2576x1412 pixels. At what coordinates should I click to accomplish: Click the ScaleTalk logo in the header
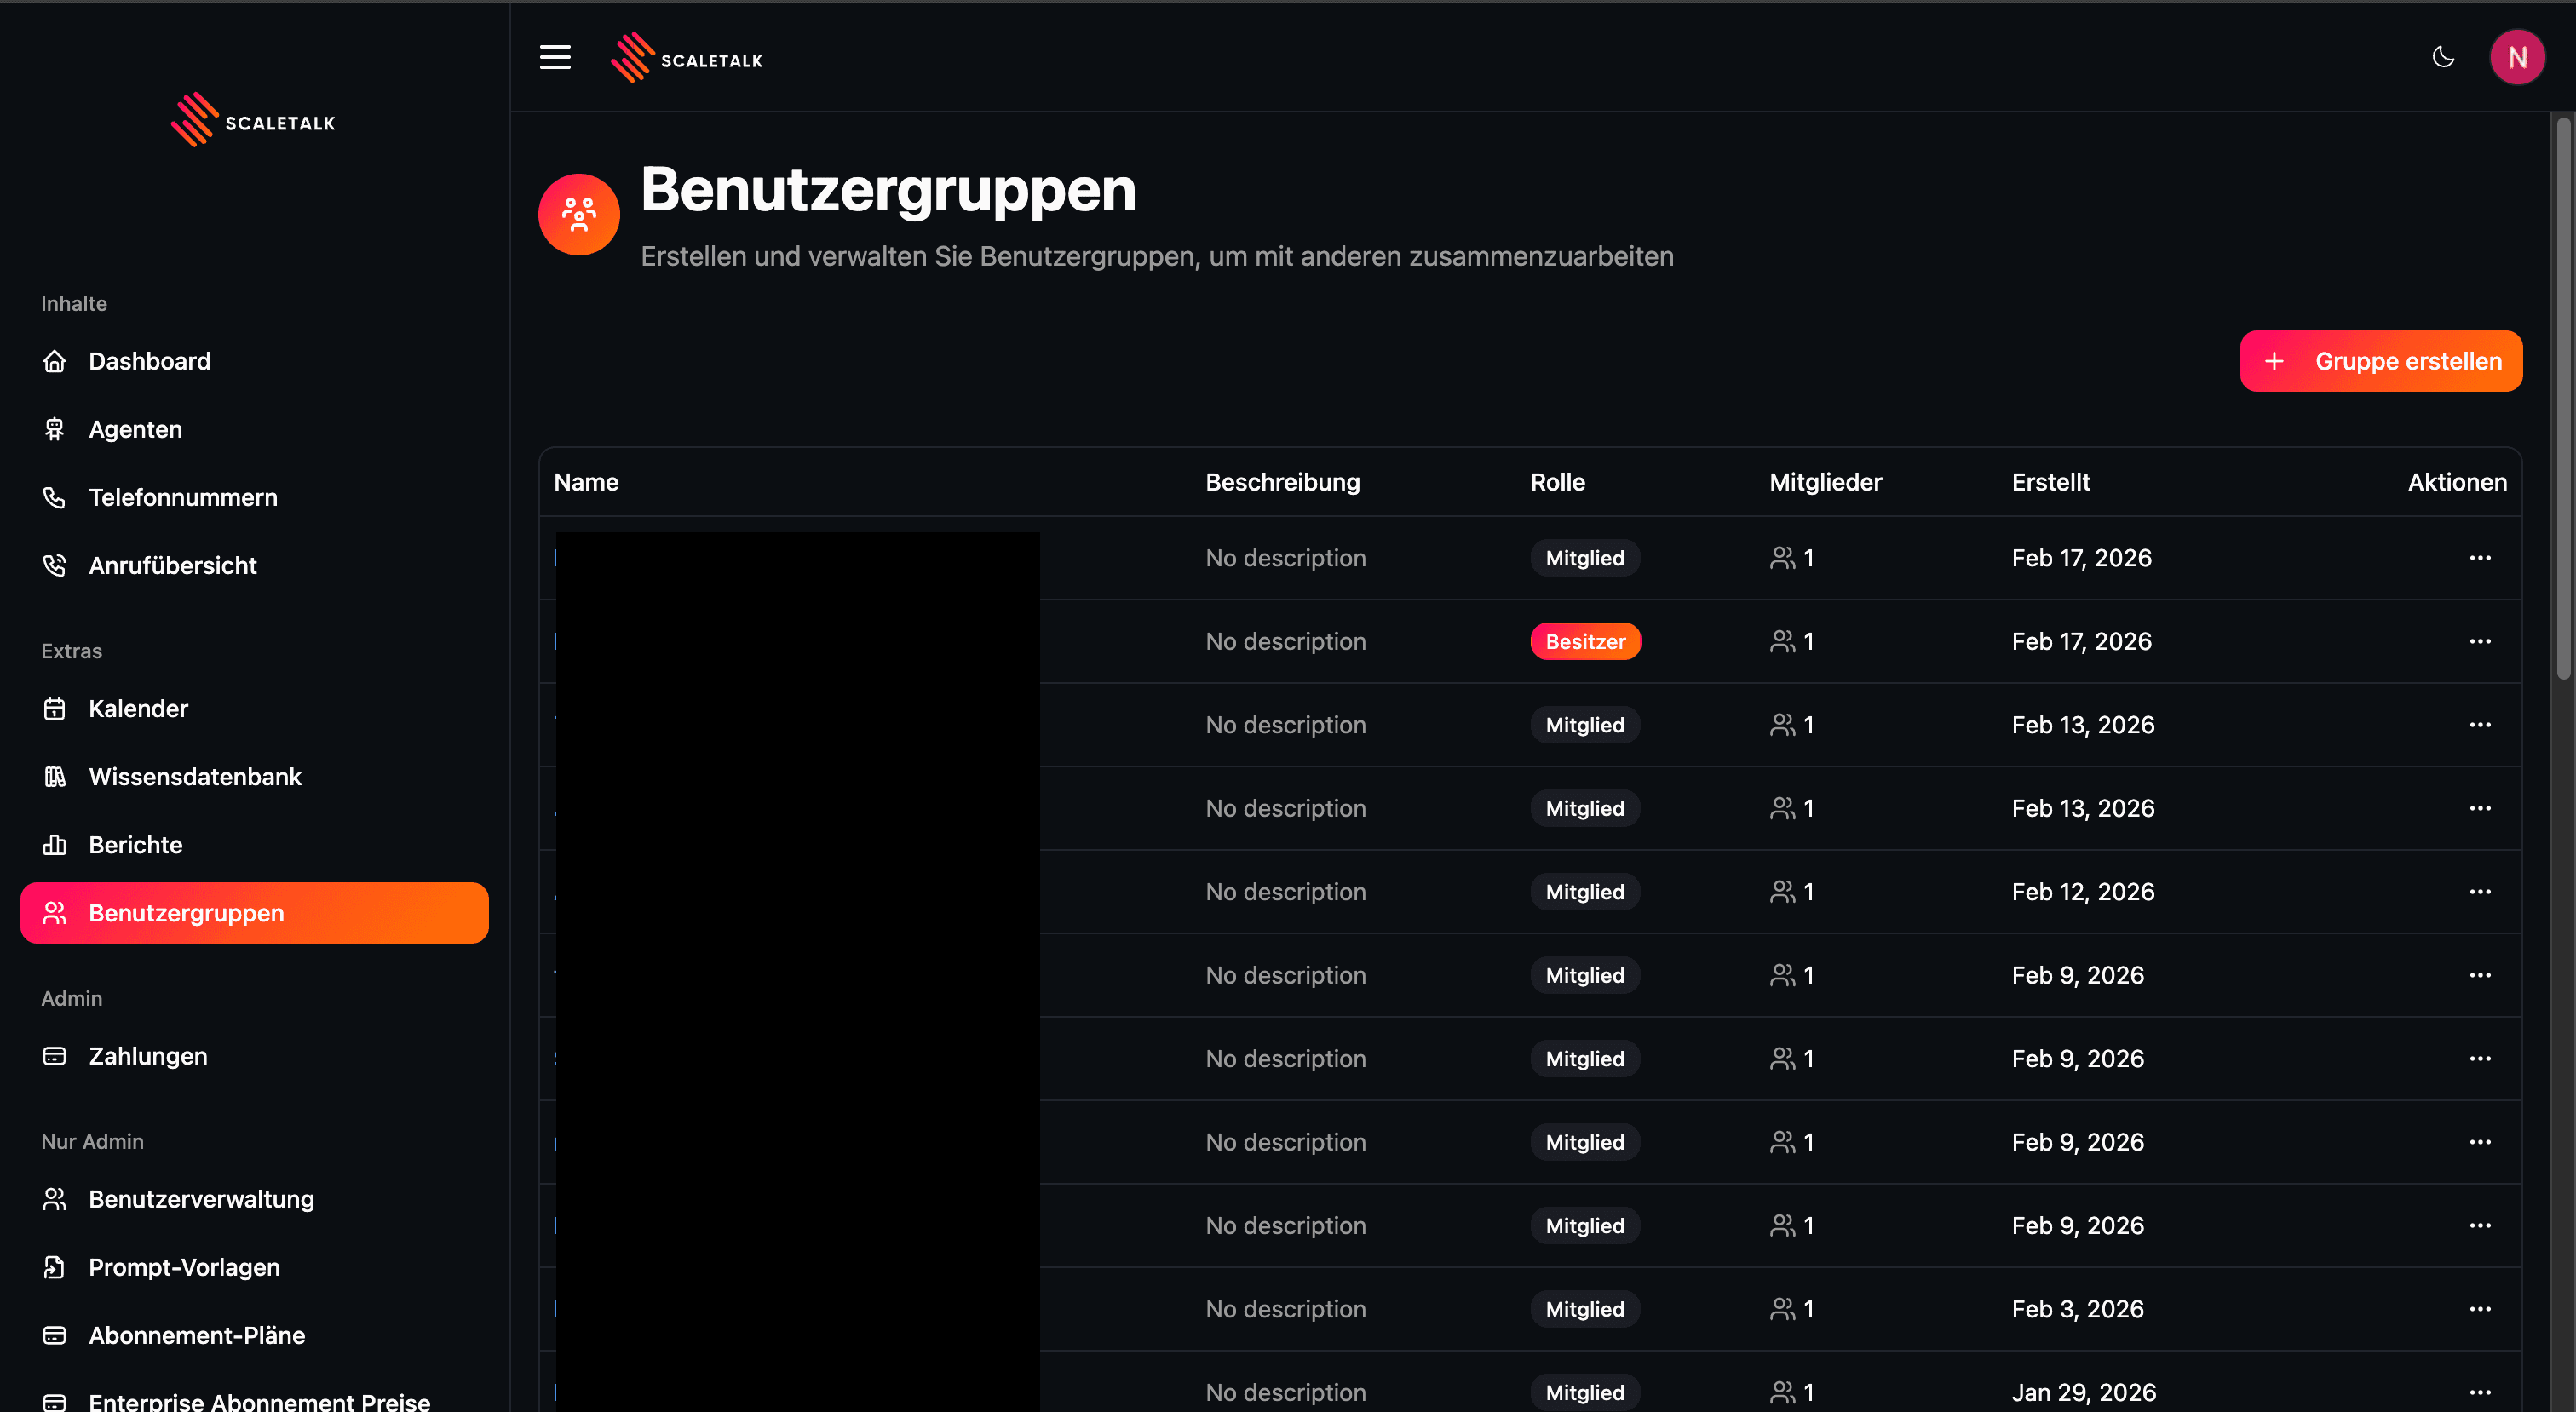(687, 57)
